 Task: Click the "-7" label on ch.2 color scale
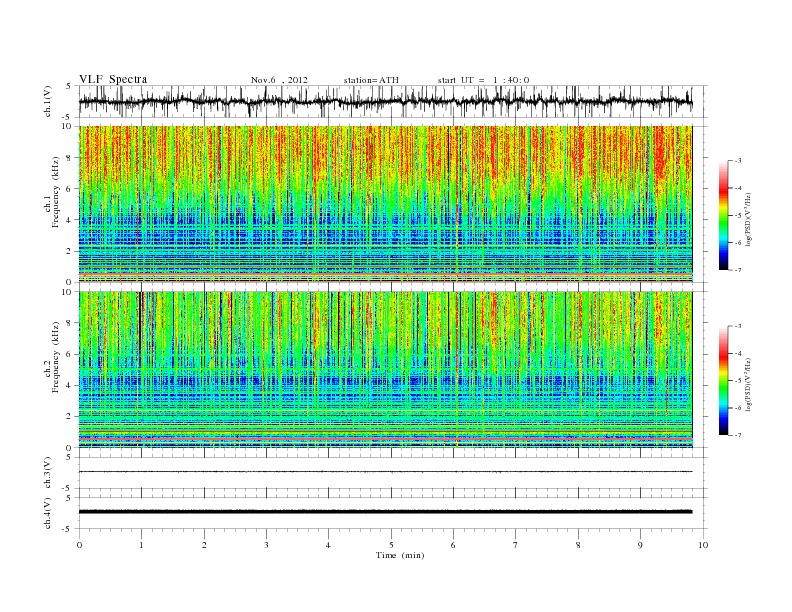(x=738, y=435)
